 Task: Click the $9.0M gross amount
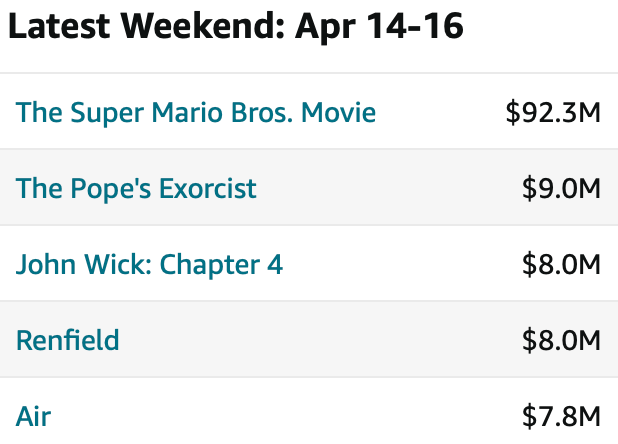(561, 188)
